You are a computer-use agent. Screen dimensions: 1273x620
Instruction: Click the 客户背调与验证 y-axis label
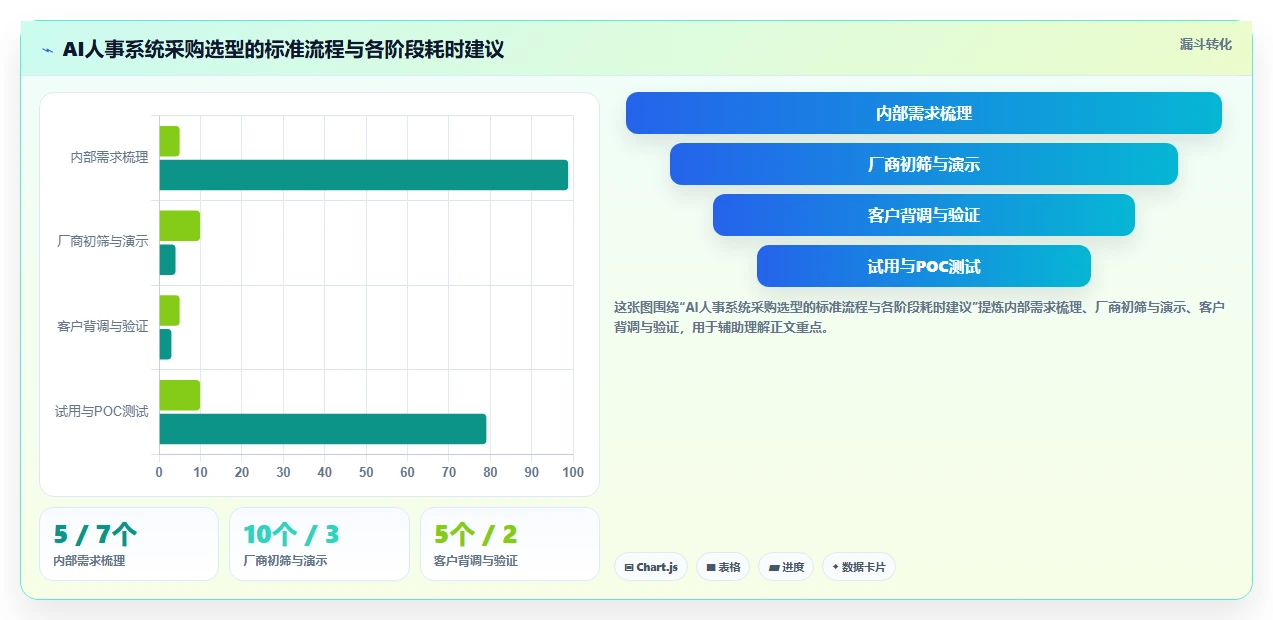tap(103, 327)
